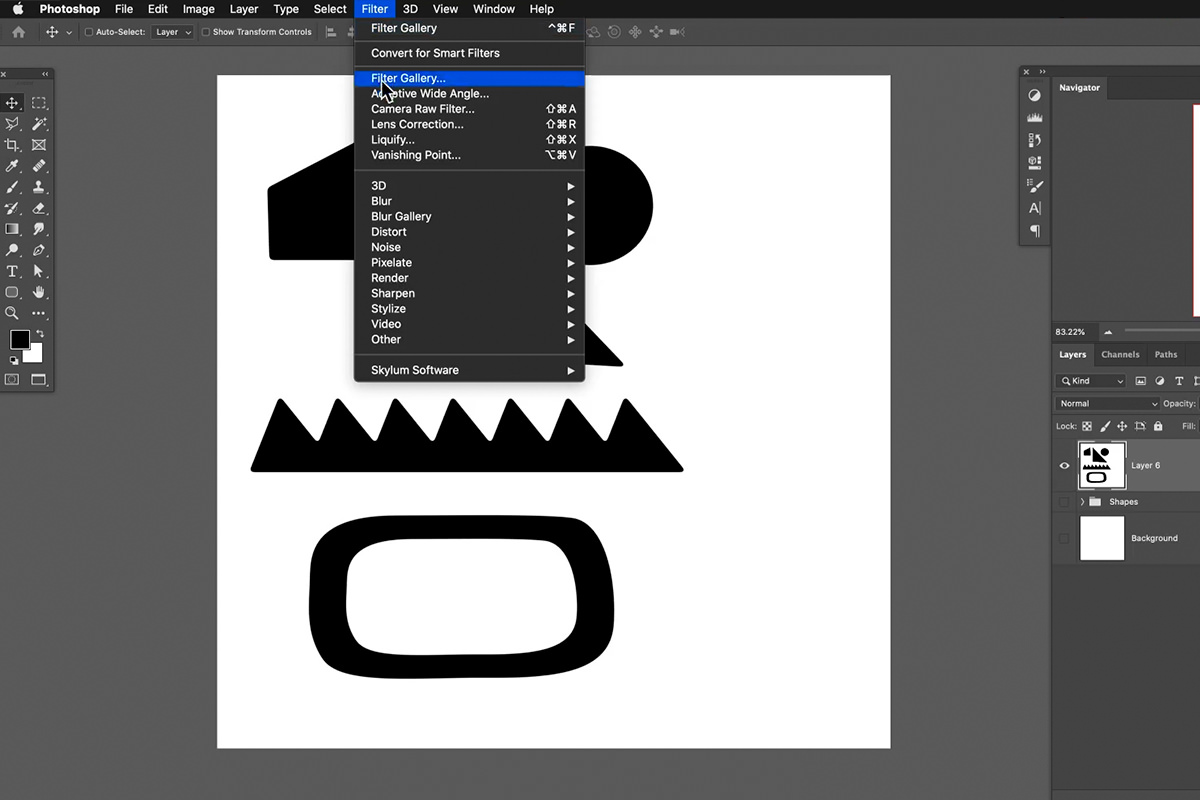Image resolution: width=1200 pixels, height=800 pixels.
Task: Select the Magic Wand tool
Action: (x=39, y=124)
